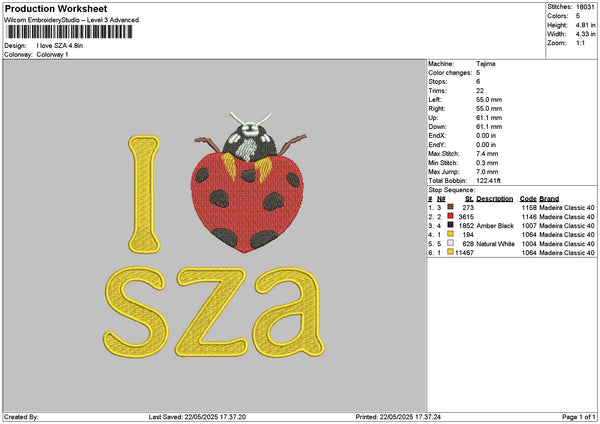Screen dimensions: 600x424
Task: Click the stitch count 11467 in row 6
Action: (x=464, y=253)
